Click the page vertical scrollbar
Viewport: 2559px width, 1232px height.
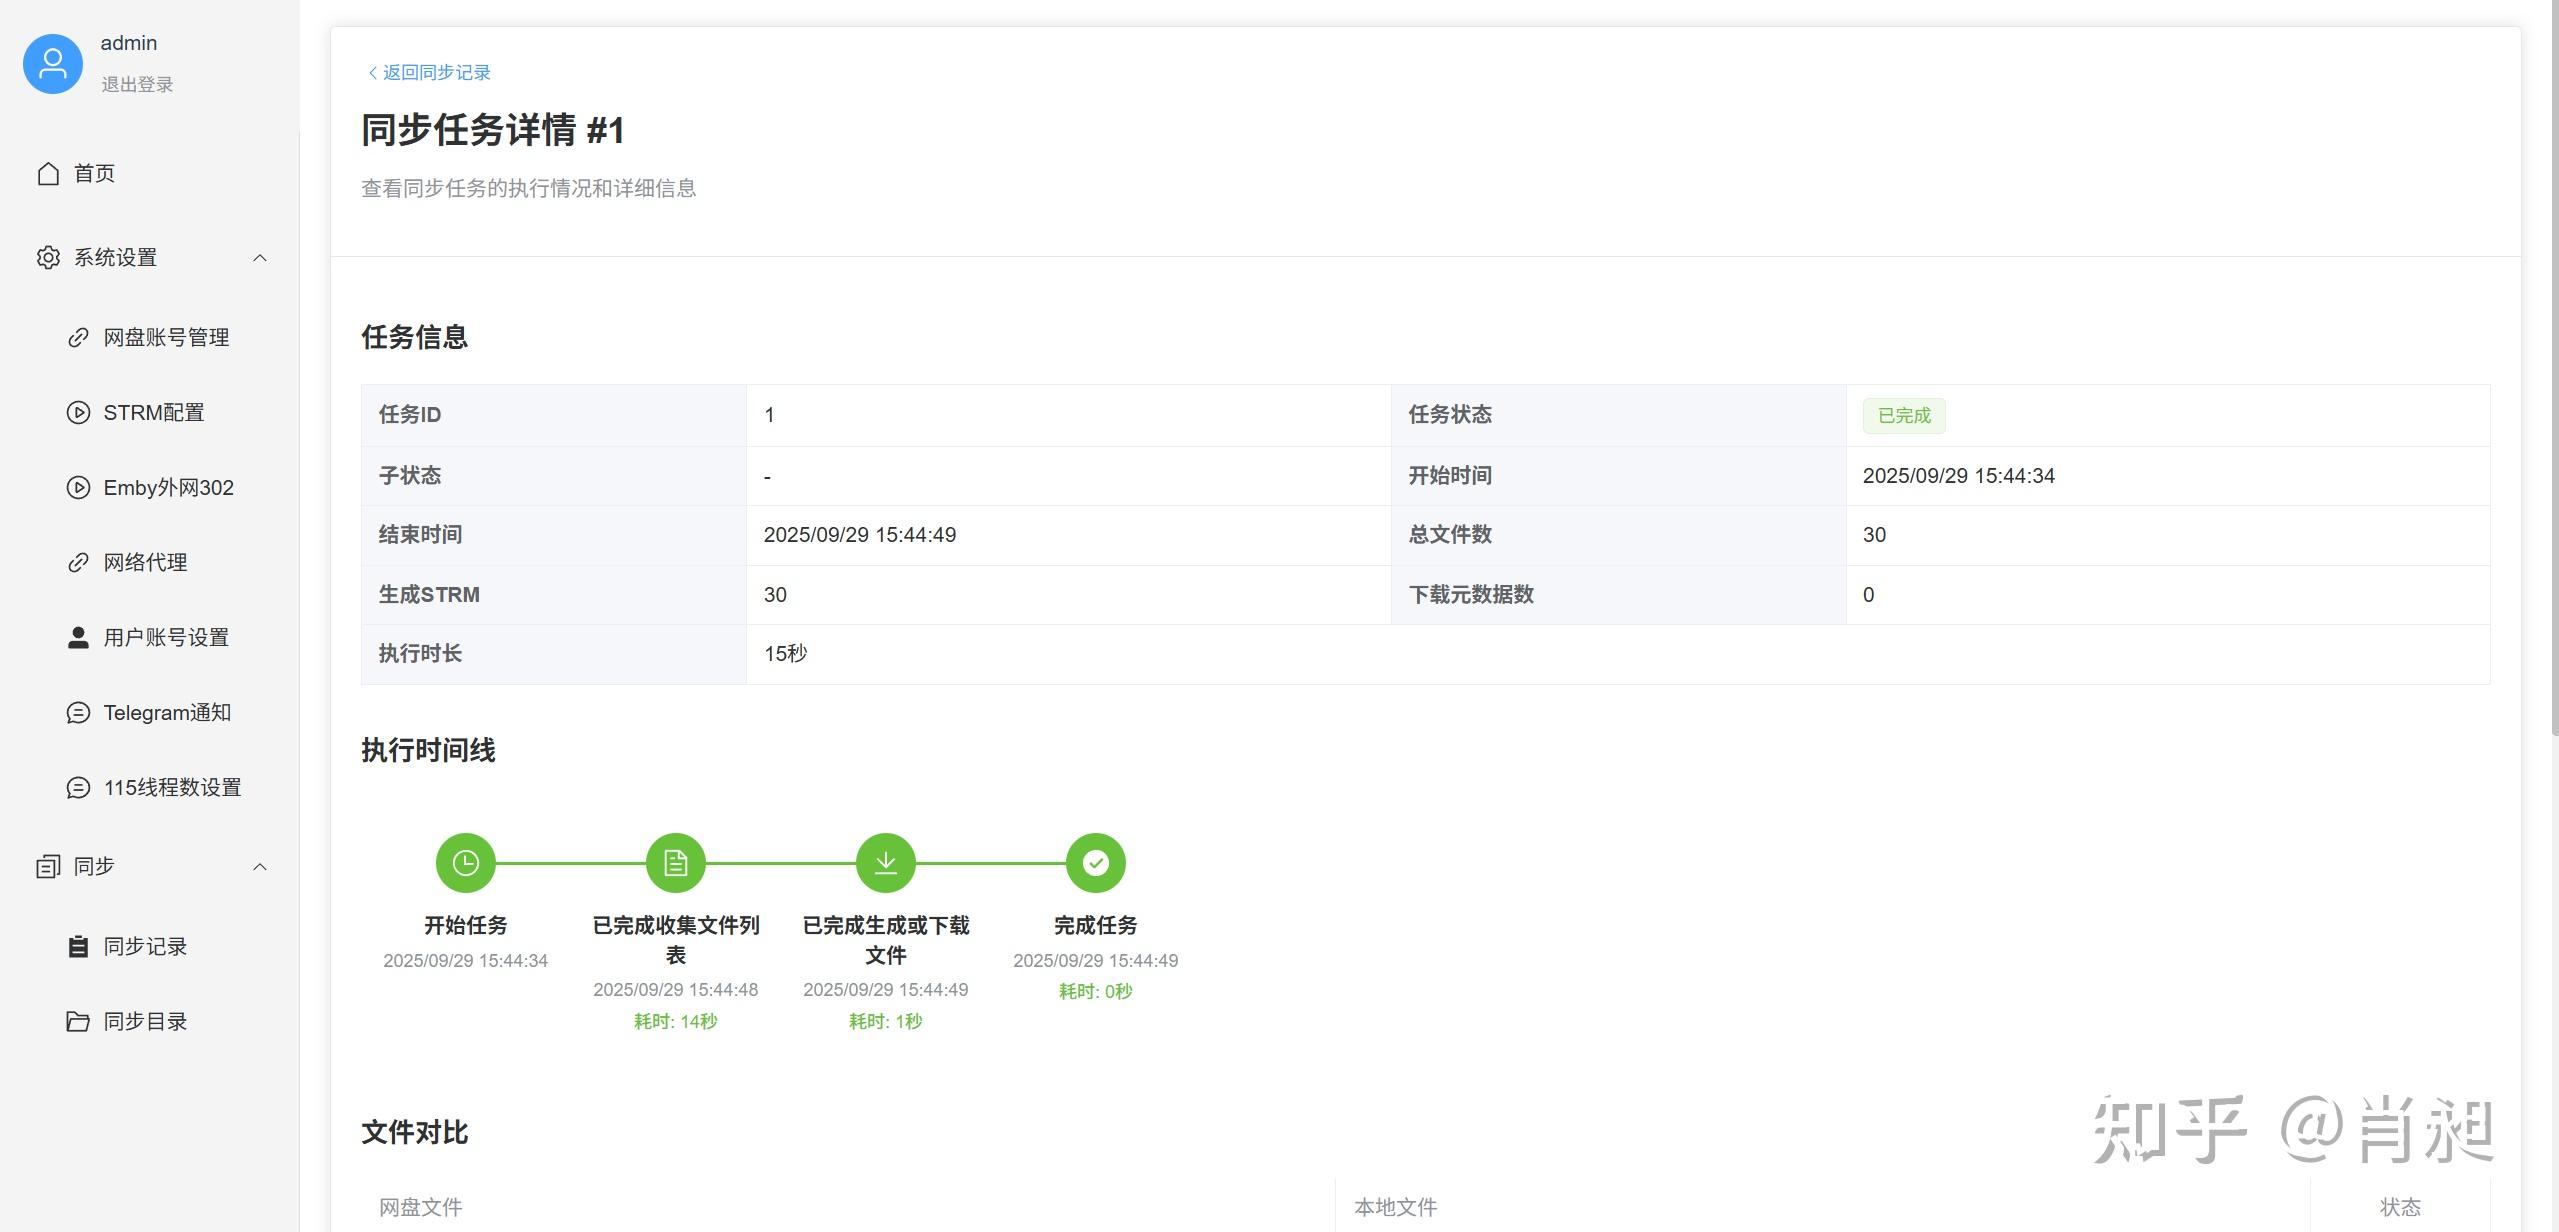(2553, 370)
